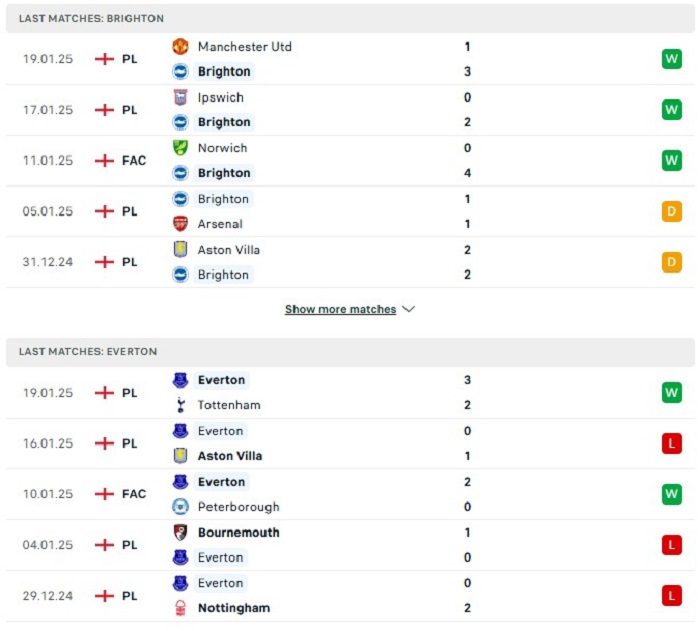700x631 pixels.
Task: Click the Peterborough club crest icon
Action: pyautogui.click(x=180, y=506)
